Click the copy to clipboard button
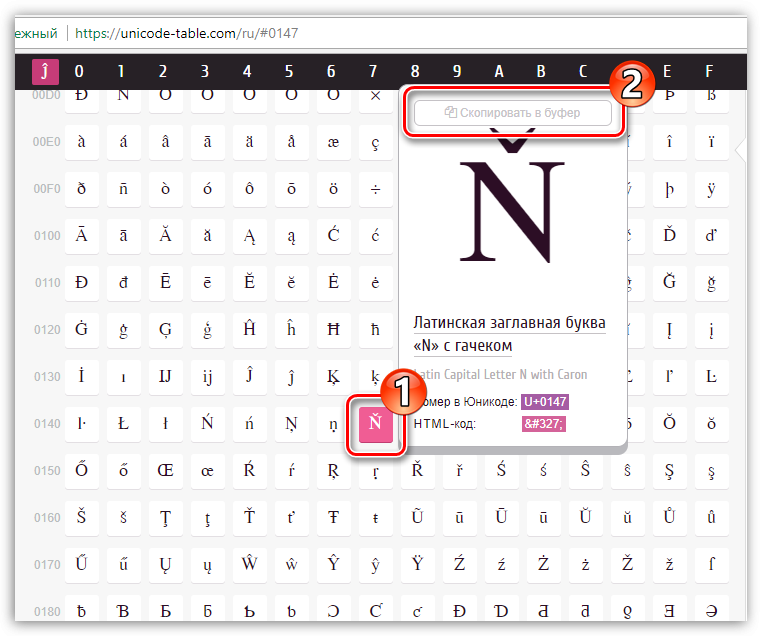Image resolution: width=762 pixels, height=636 pixels. (512, 113)
